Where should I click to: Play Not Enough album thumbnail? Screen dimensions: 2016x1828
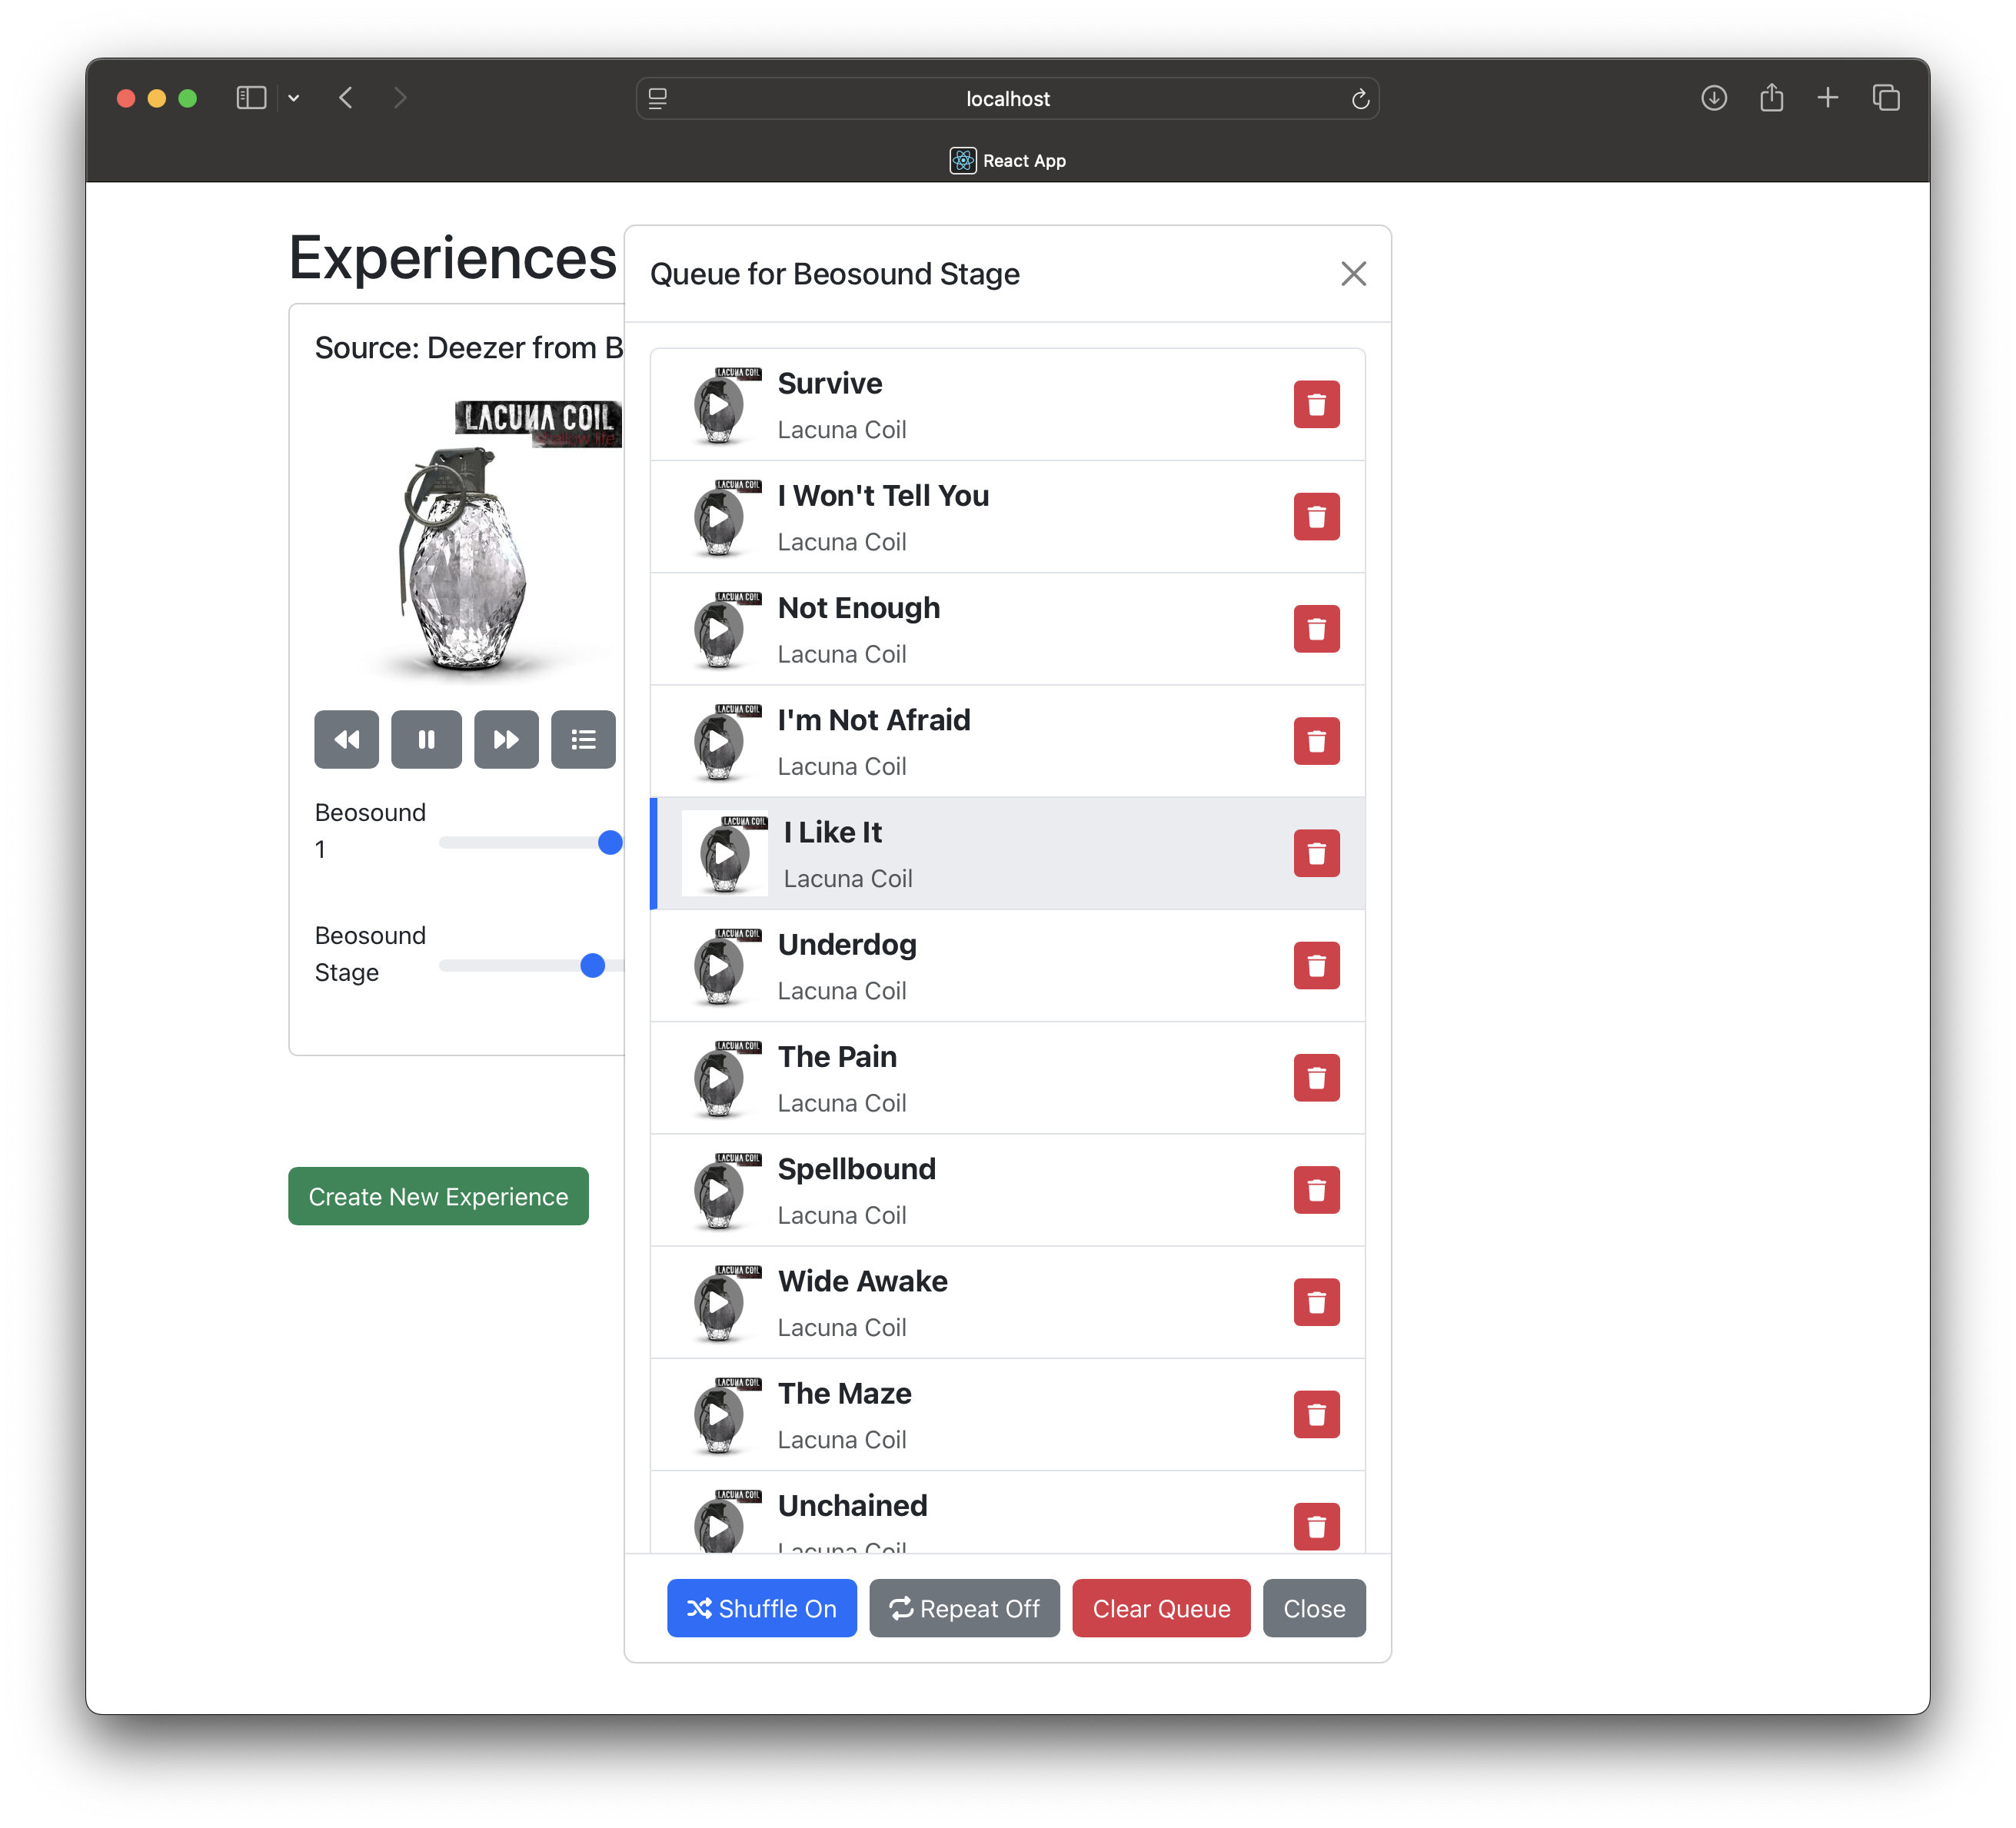click(x=719, y=629)
